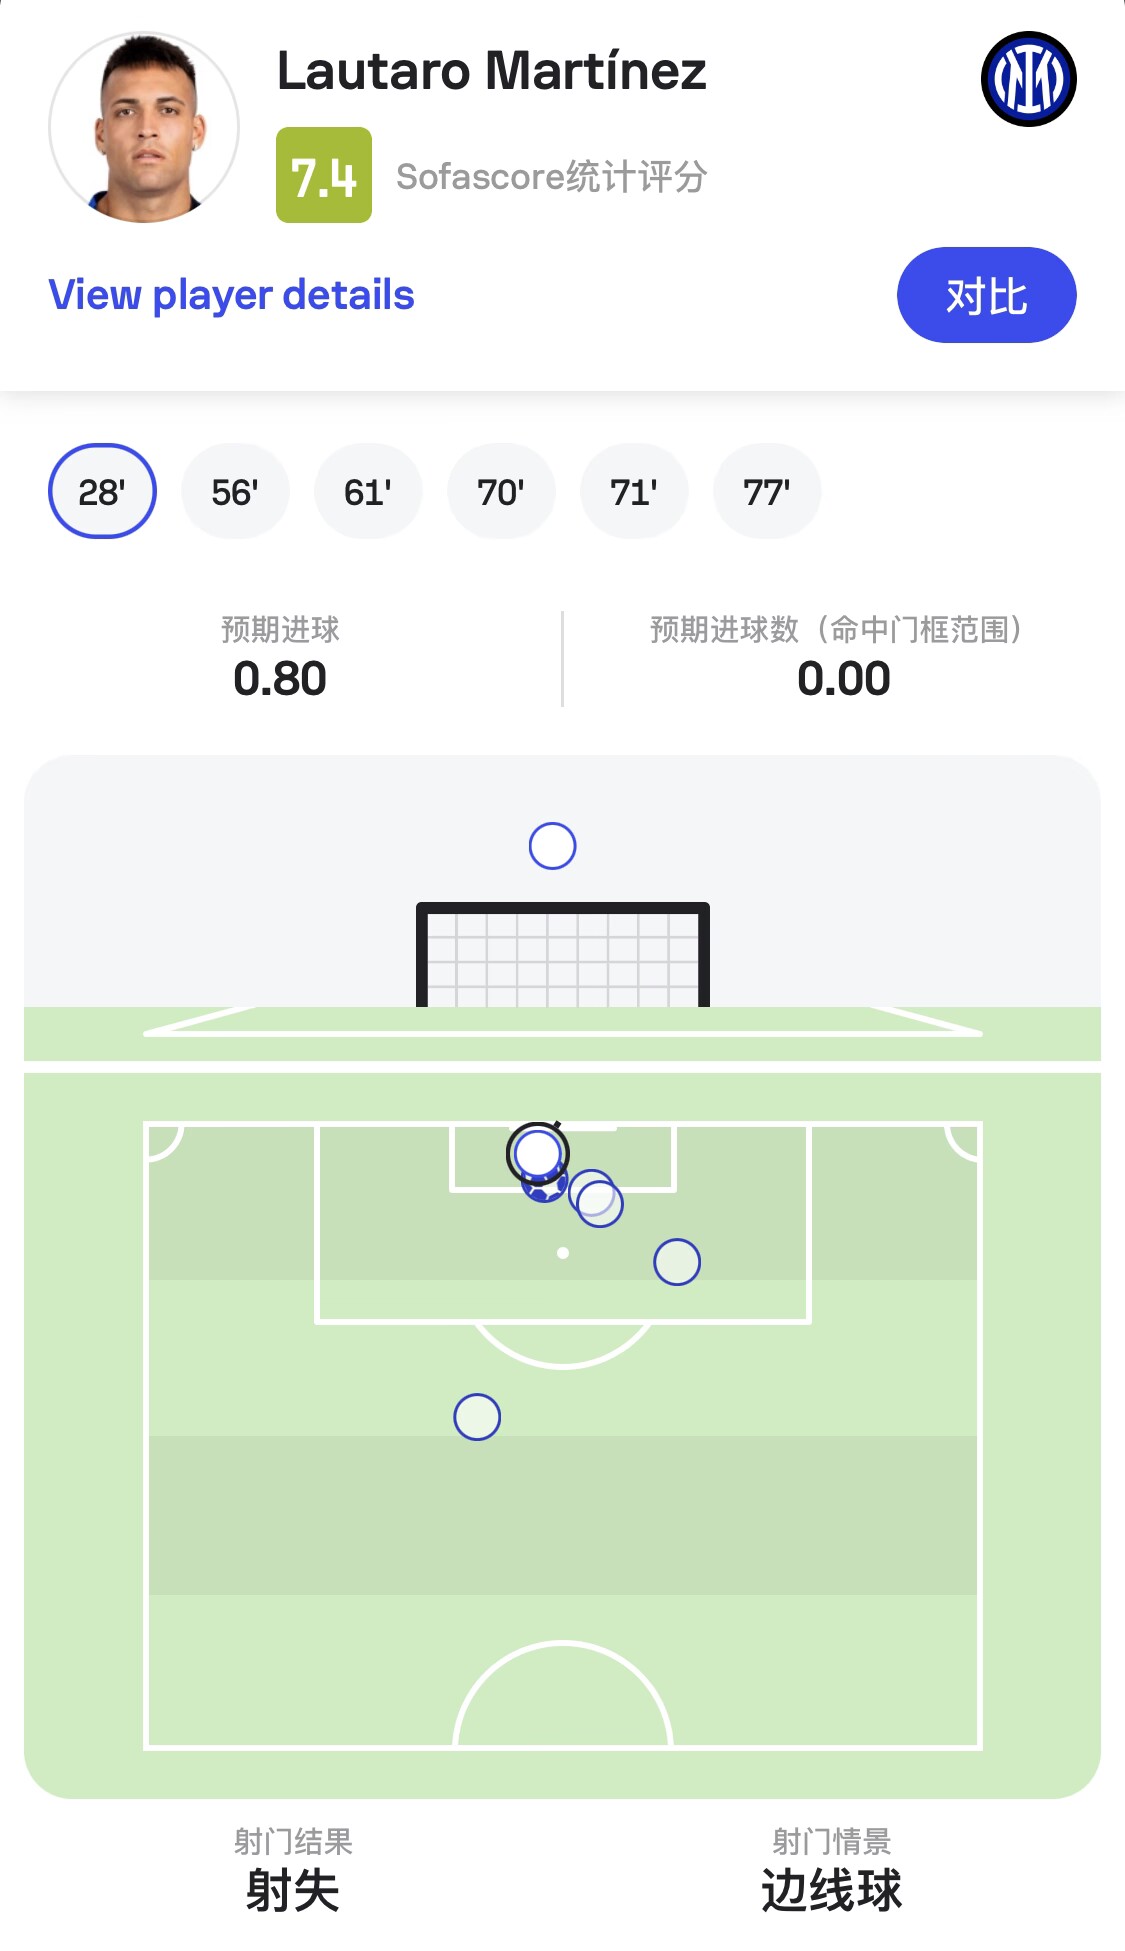Tap the 预期进球 0.80 value

click(x=280, y=679)
